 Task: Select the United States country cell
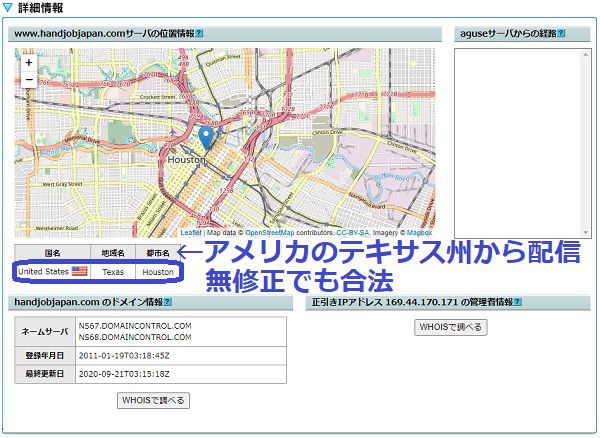(52, 272)
